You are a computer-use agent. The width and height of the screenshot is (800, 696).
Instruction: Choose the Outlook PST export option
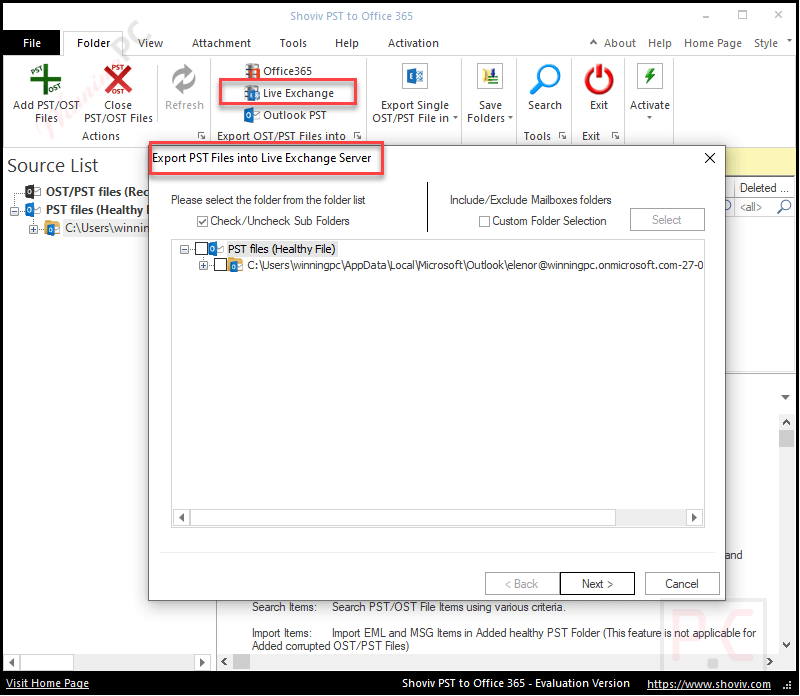point(285,115)
